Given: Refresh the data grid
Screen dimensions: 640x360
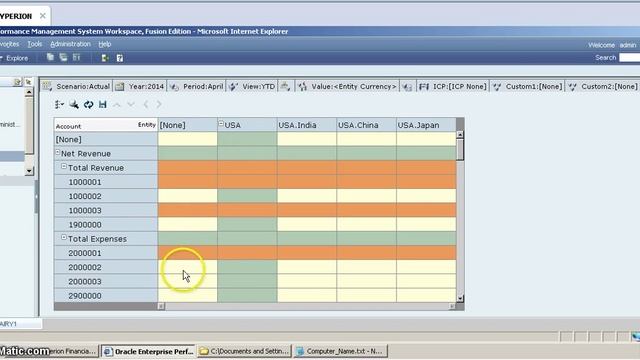Looking at the screenshot, I should (88, 104).
